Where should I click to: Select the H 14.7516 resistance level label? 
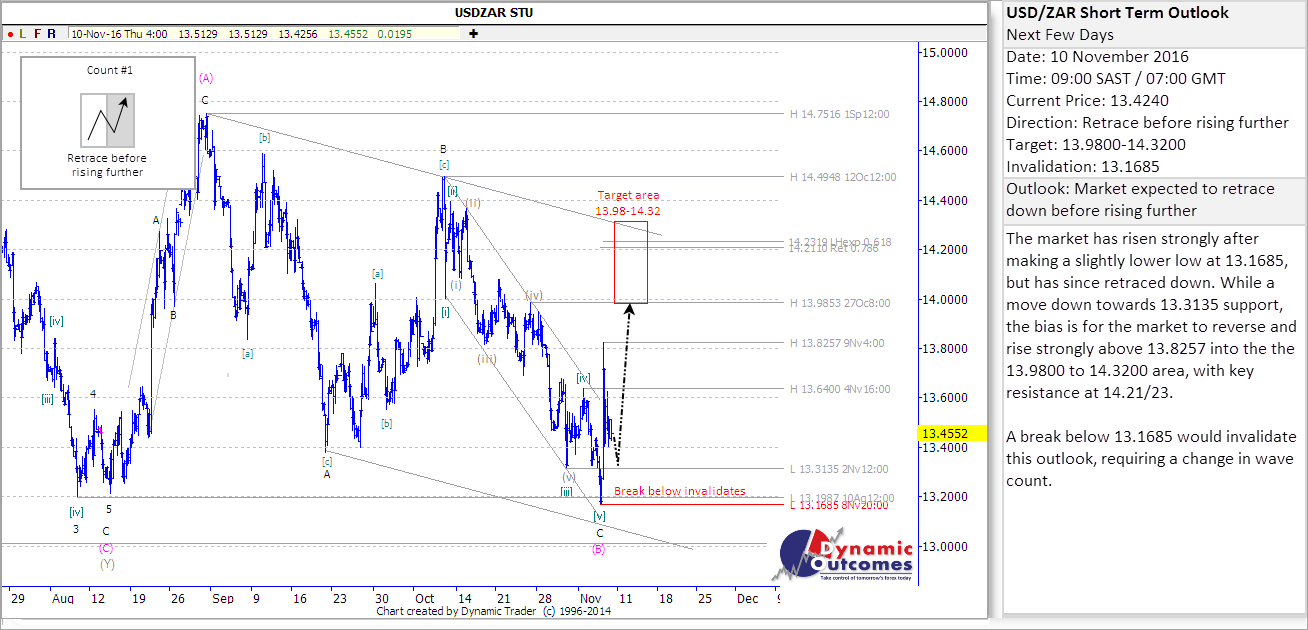coord(839,114)
